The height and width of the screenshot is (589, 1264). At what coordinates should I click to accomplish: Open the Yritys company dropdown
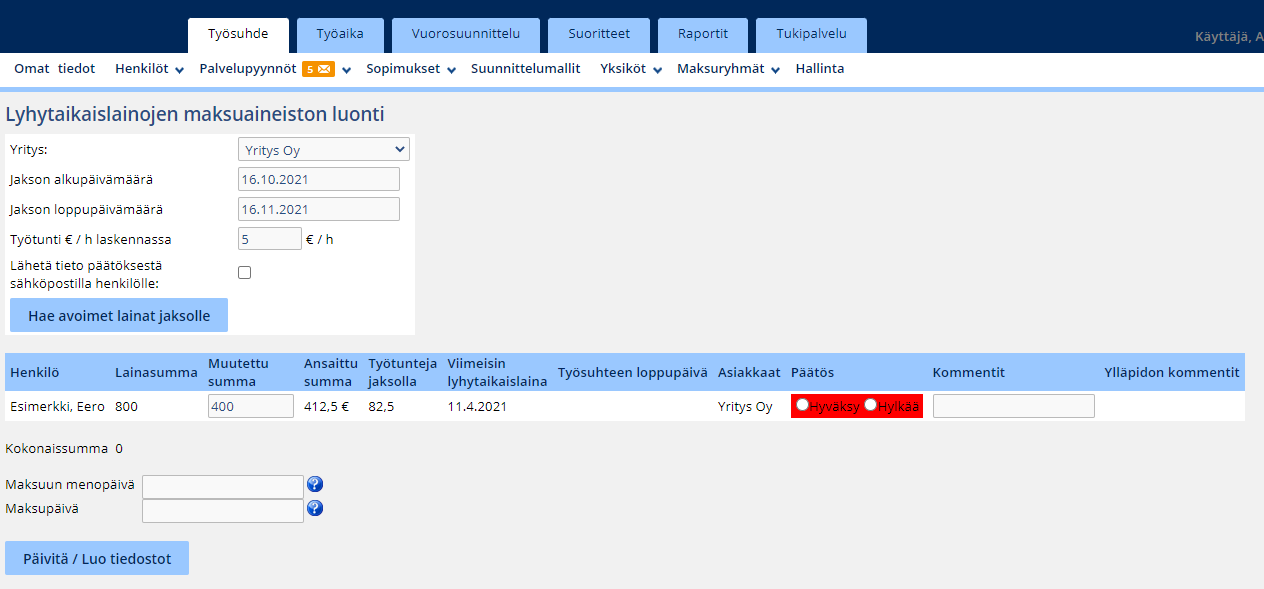coord(324,150)
